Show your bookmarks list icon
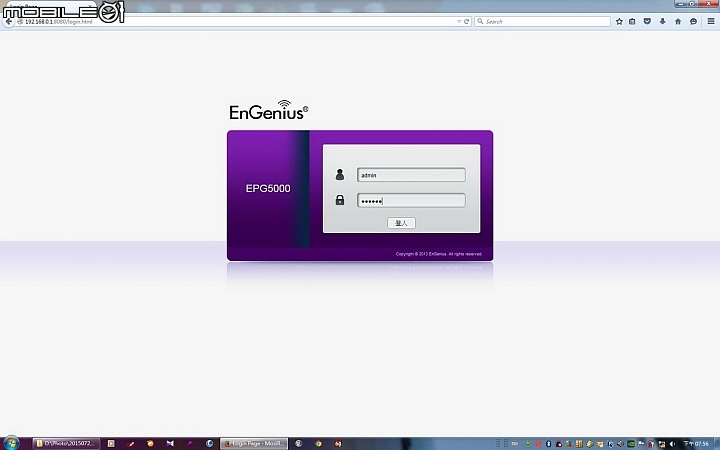The height and width of the screenshot is (450, 720). pyautogui.click(x=632, y=22)
